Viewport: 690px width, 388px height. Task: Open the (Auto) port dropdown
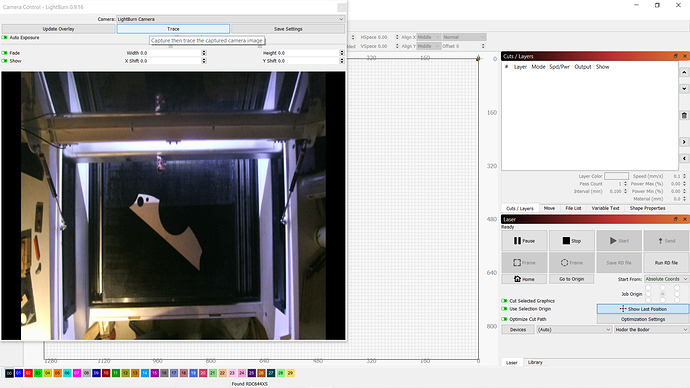coord(574,329)
